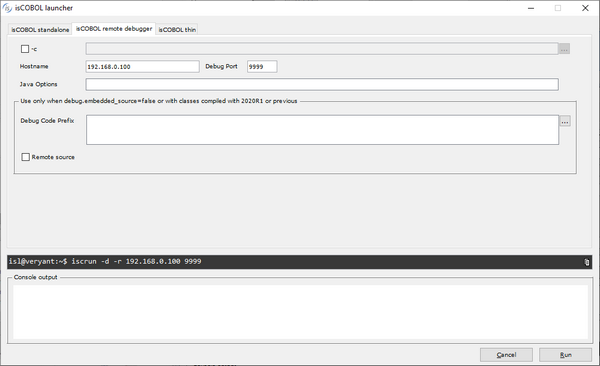The width and height of the screenshot is (600, 366).
Task: Click the Console output area
Action: coord(300,312)
